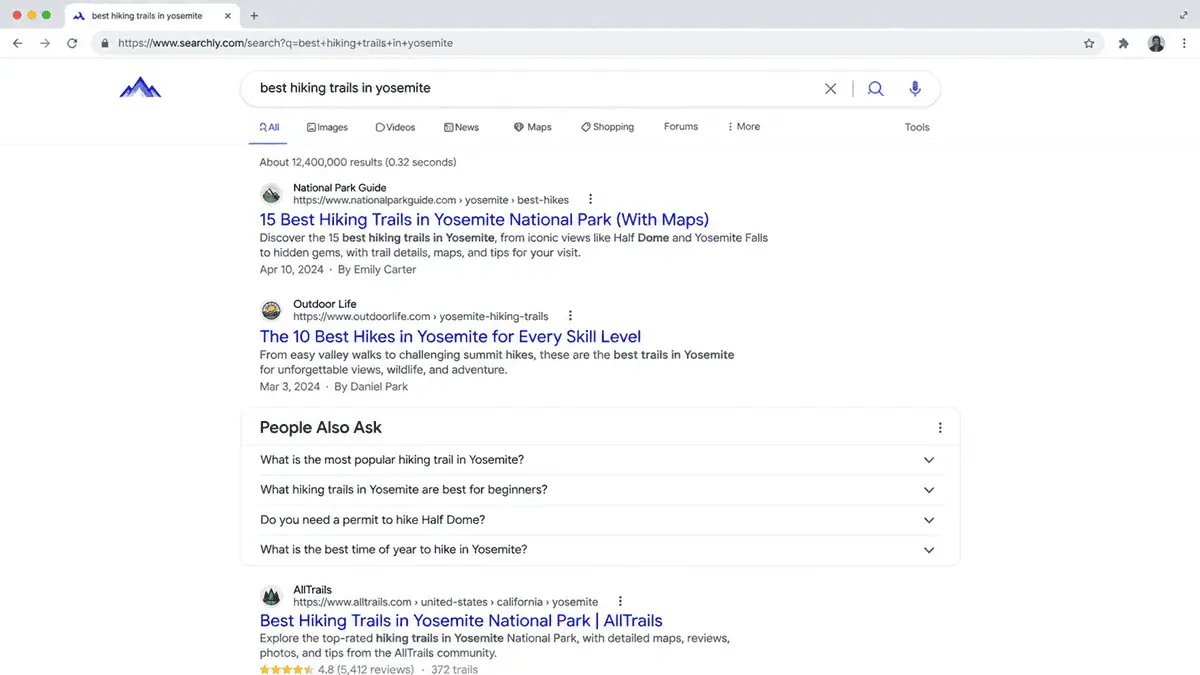Reload the page
This screenshot has height=675, width=1200.
[x=72, y=44]
